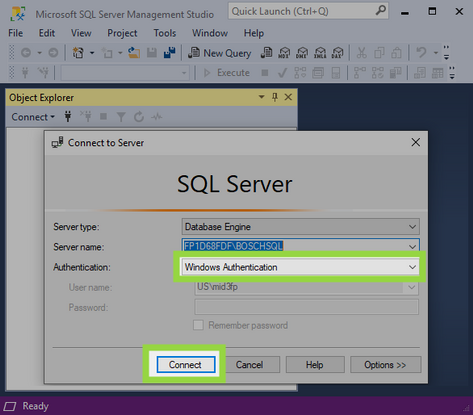Click Object Explorer Refresh icon
The width and height of the screenshot is (473, 415).
(139, 117)
